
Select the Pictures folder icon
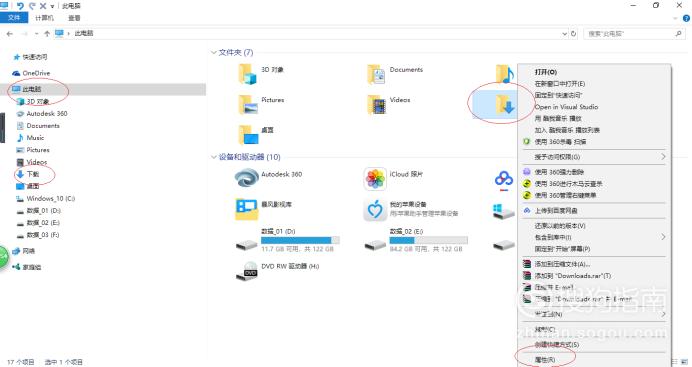click(248, 104)
